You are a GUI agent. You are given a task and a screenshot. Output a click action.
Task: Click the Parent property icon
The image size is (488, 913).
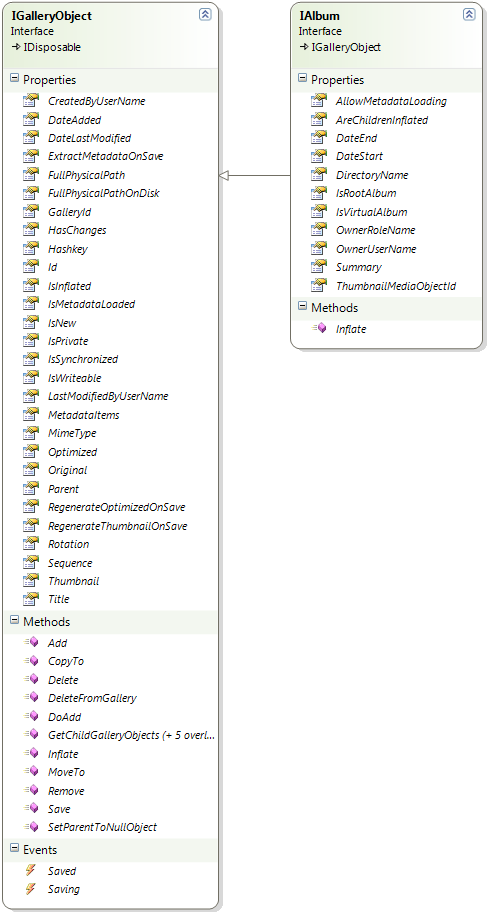[30, 489]
